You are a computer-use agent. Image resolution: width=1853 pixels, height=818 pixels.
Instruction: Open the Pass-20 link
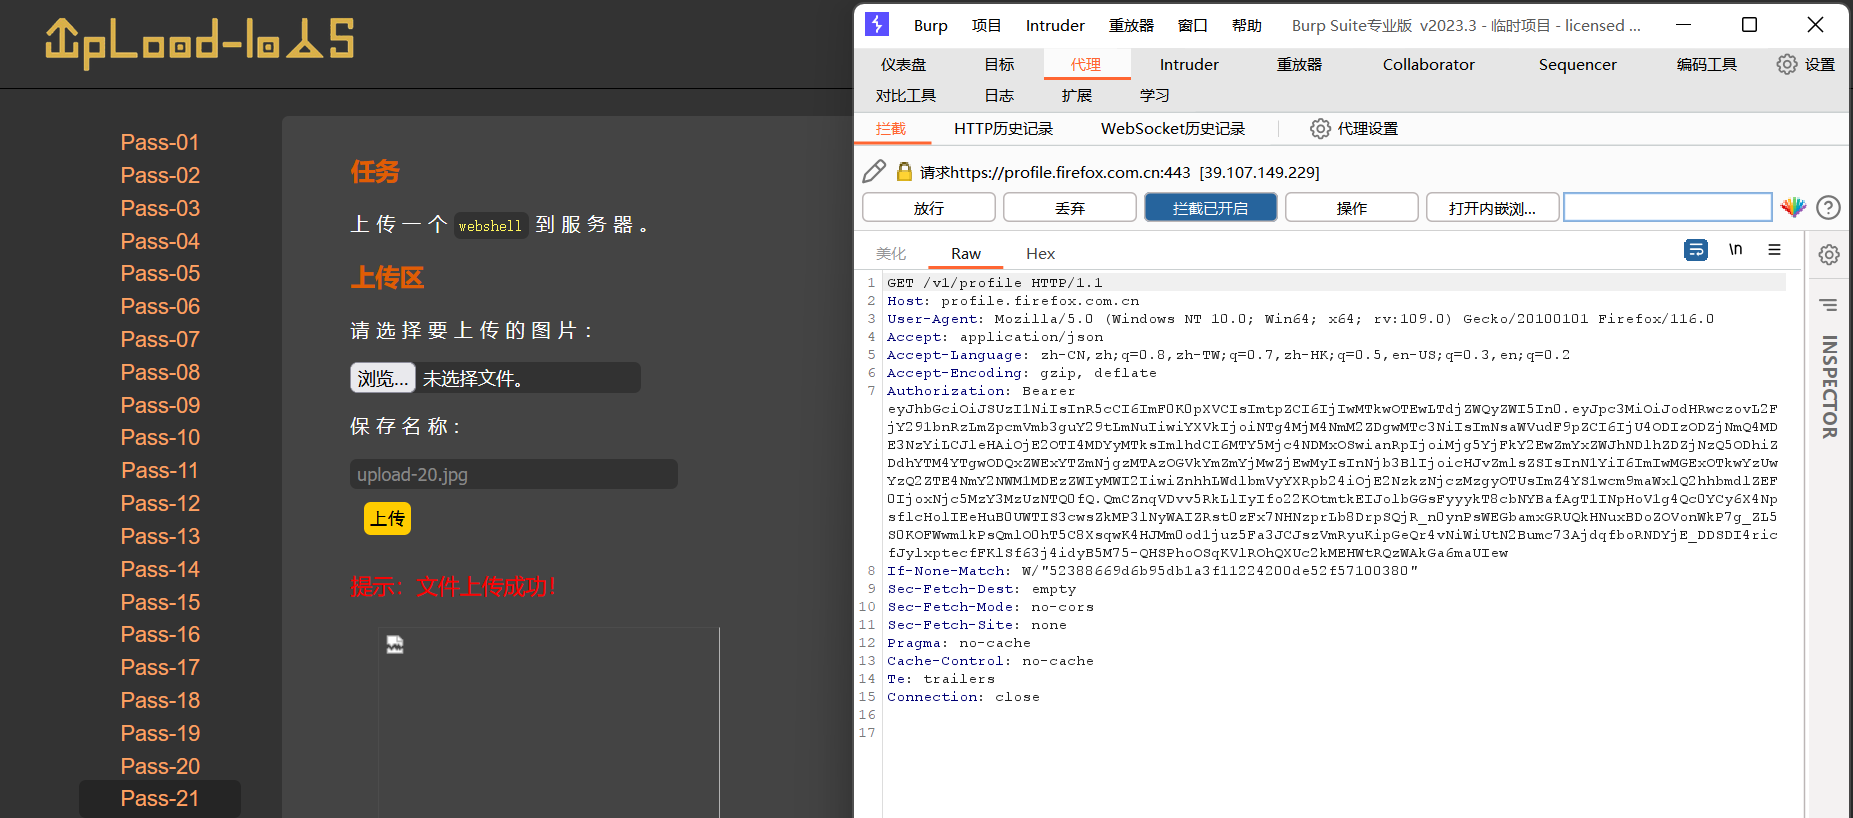point(160,766)
